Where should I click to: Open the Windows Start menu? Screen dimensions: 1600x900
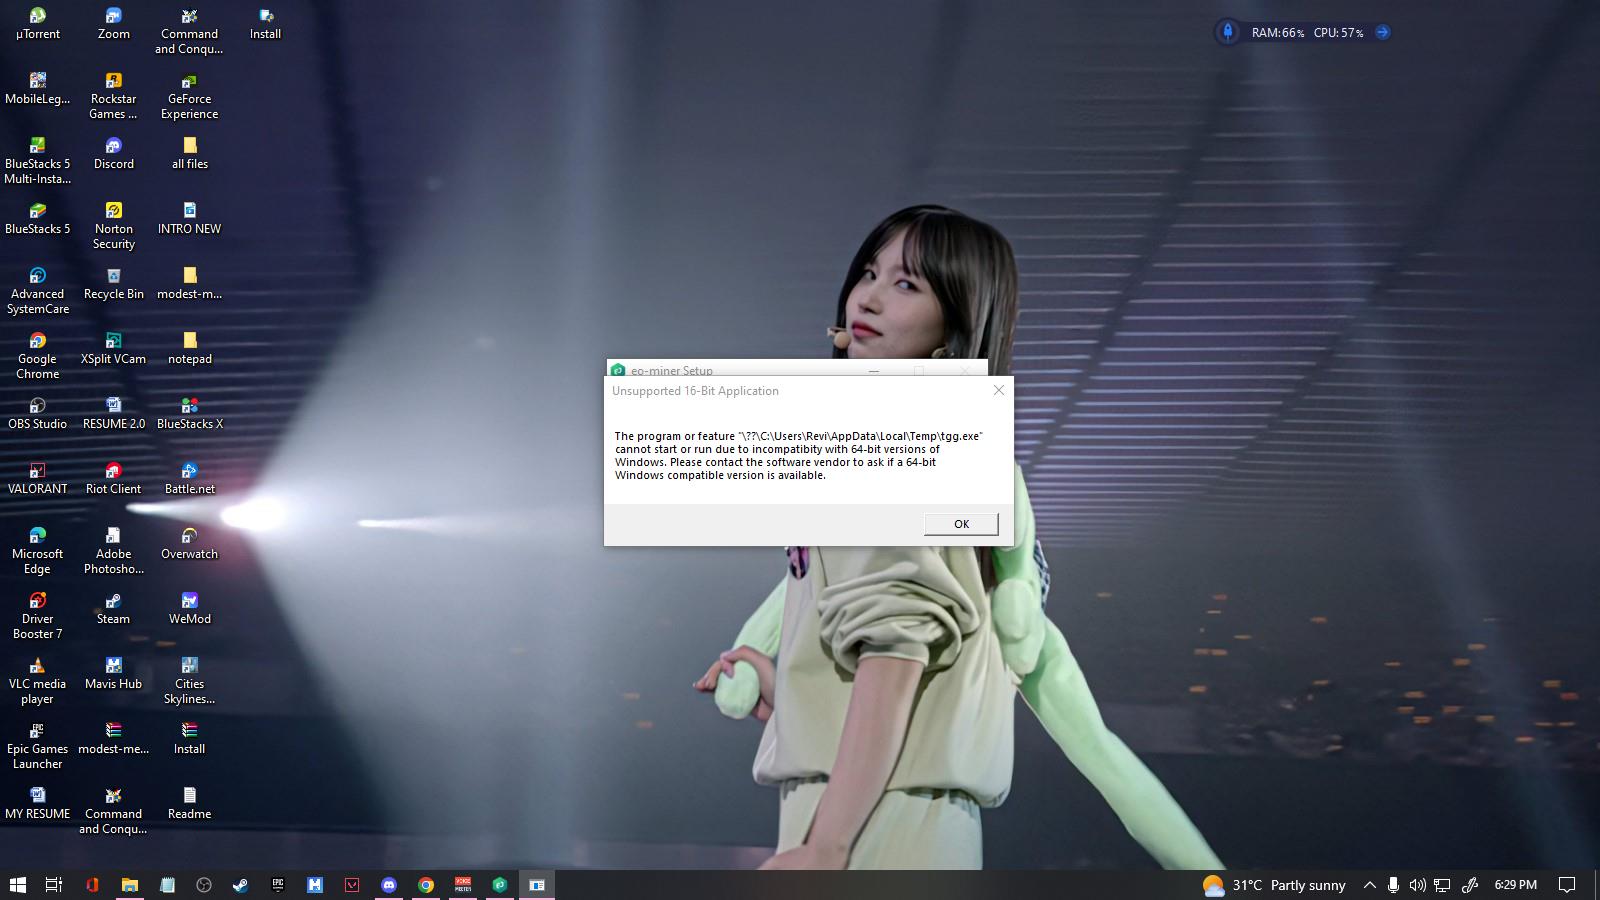[x=17, y=885]
